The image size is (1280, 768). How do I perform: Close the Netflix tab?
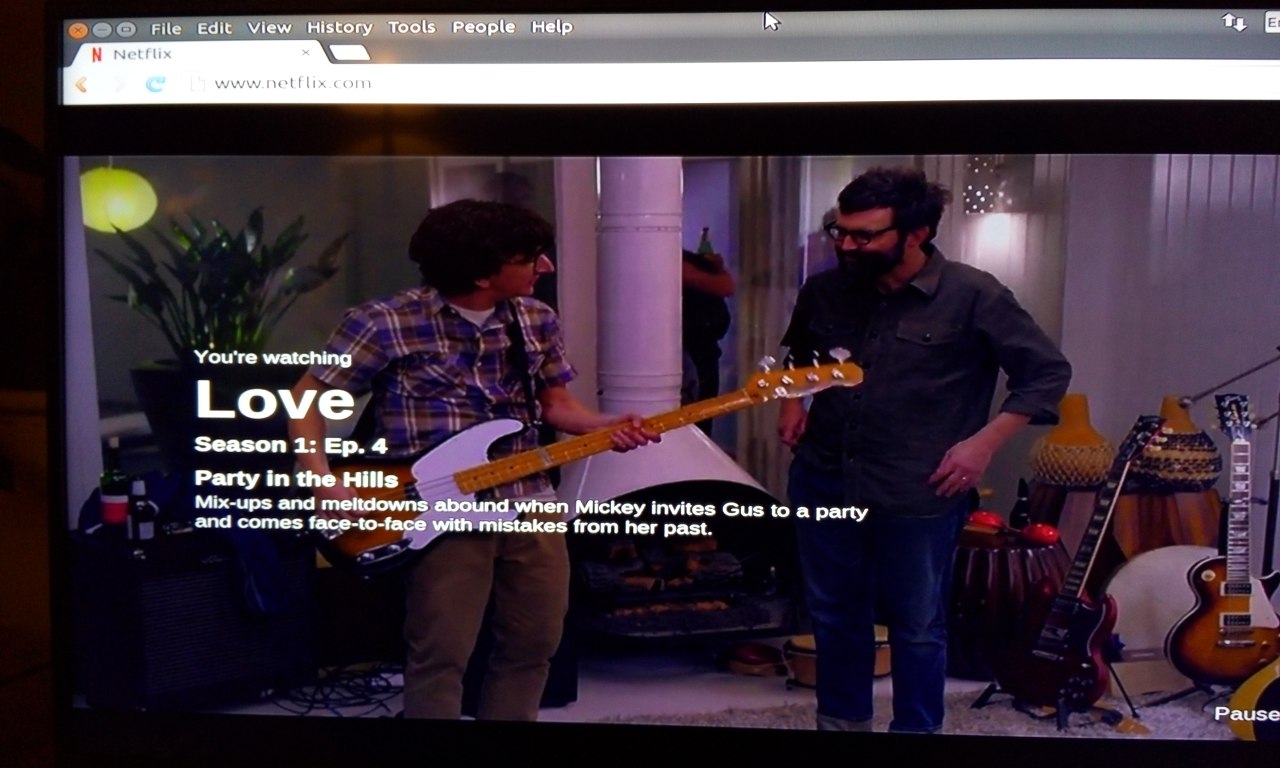click(x=305, y=52)
